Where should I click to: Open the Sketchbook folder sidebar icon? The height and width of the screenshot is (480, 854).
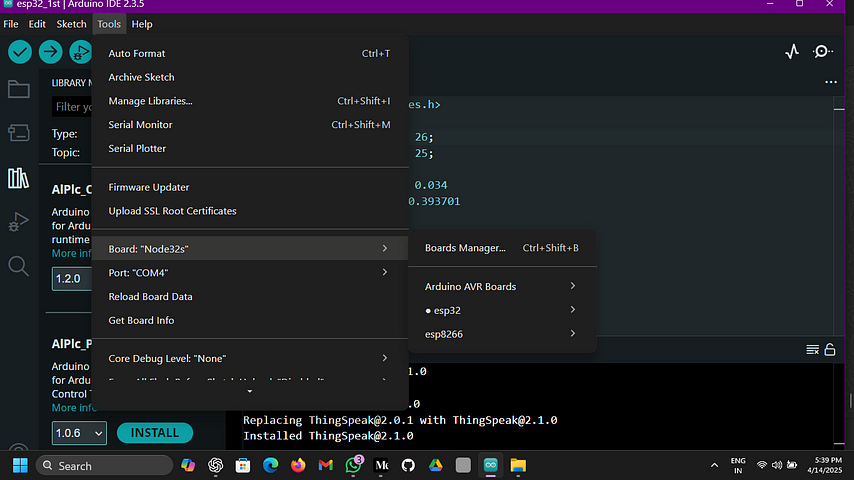pyautogui.click(x=19, y=89)
